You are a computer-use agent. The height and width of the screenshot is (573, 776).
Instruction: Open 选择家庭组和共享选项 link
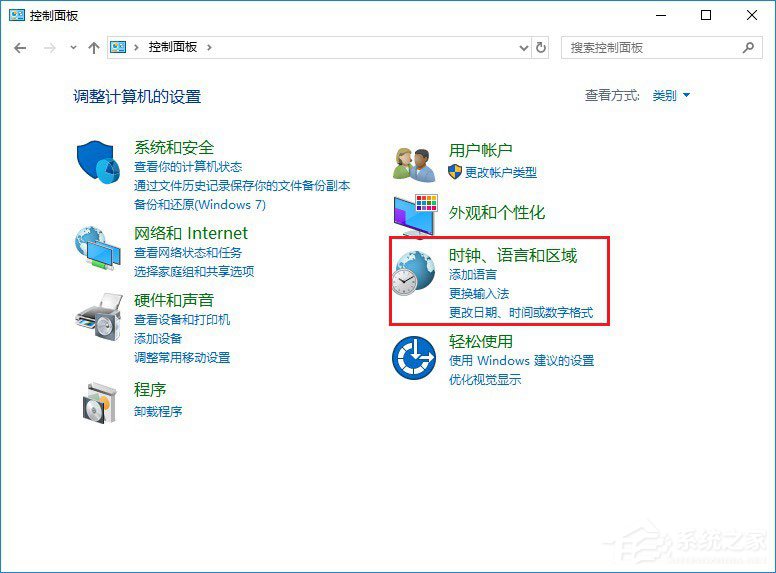click(x=194, y=271)
